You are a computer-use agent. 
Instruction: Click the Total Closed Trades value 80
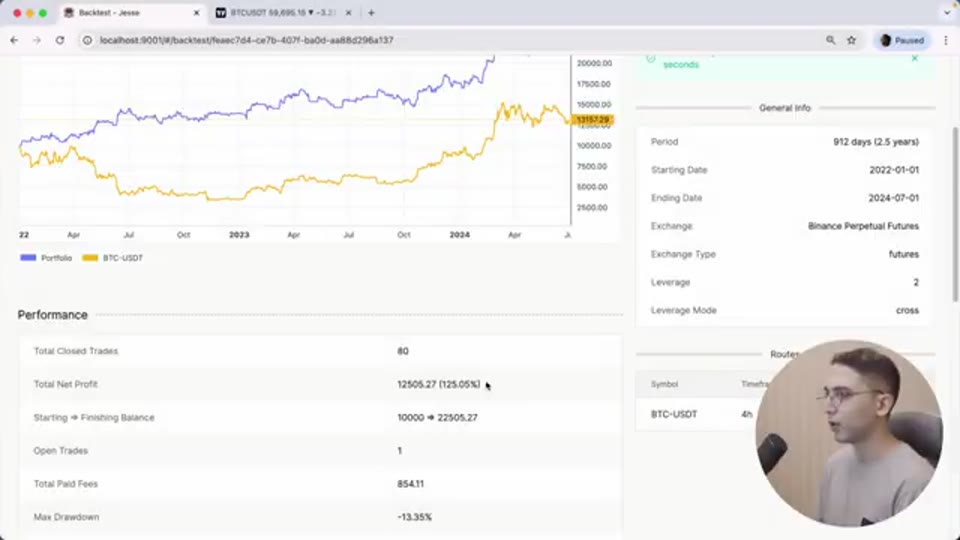(x=403, y=351)
